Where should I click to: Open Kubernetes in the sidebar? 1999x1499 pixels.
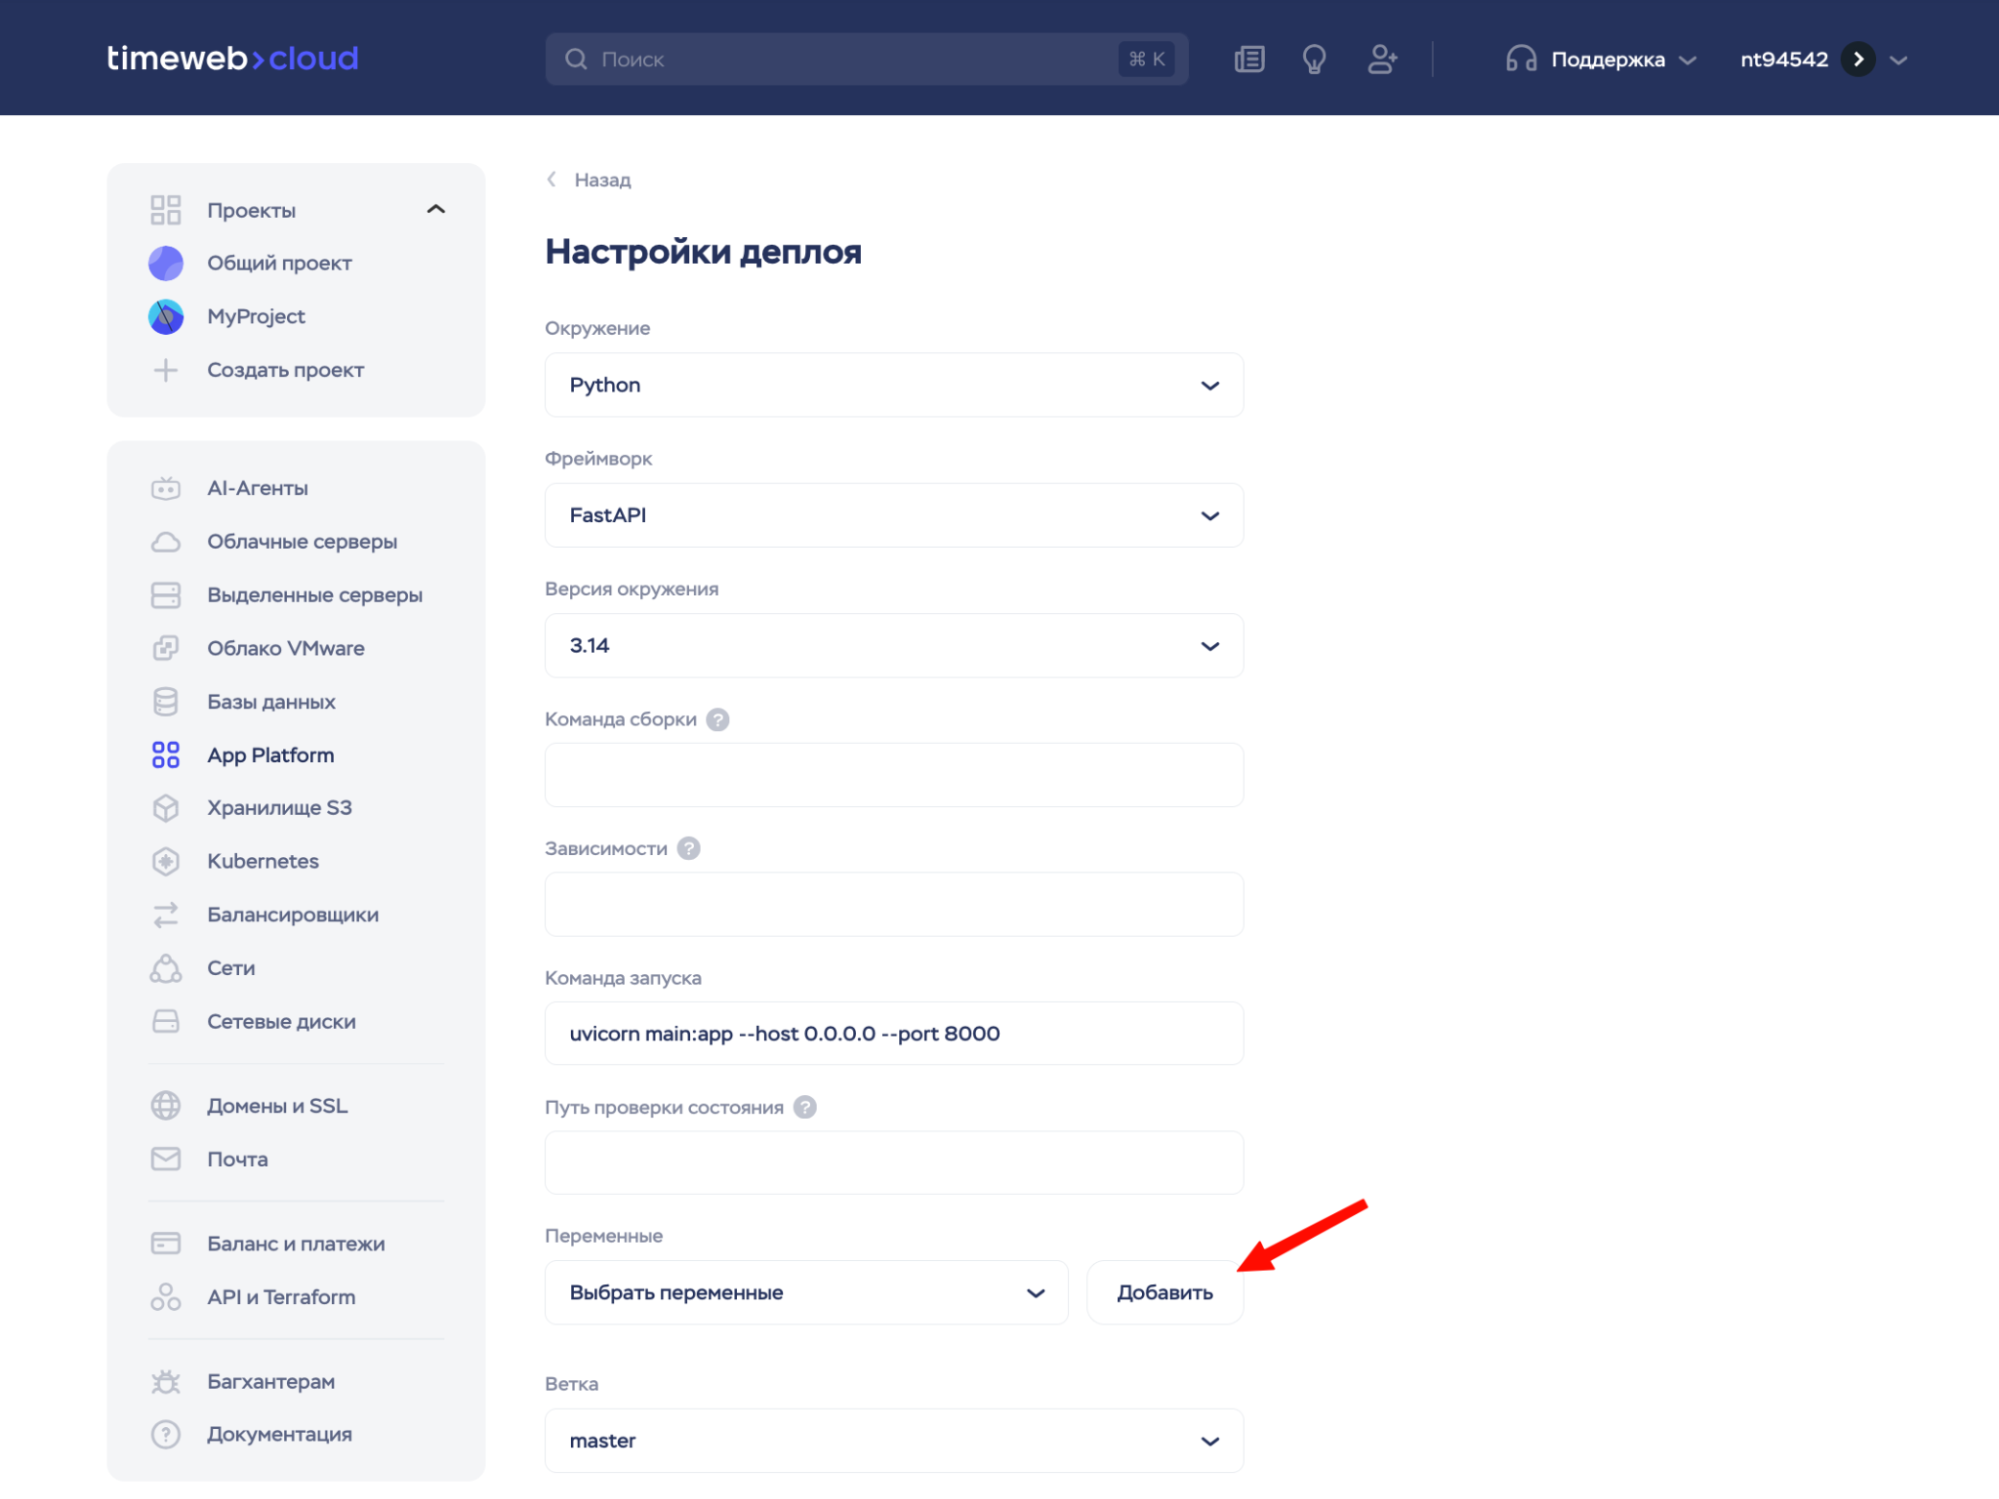click(x=262, y=861)
